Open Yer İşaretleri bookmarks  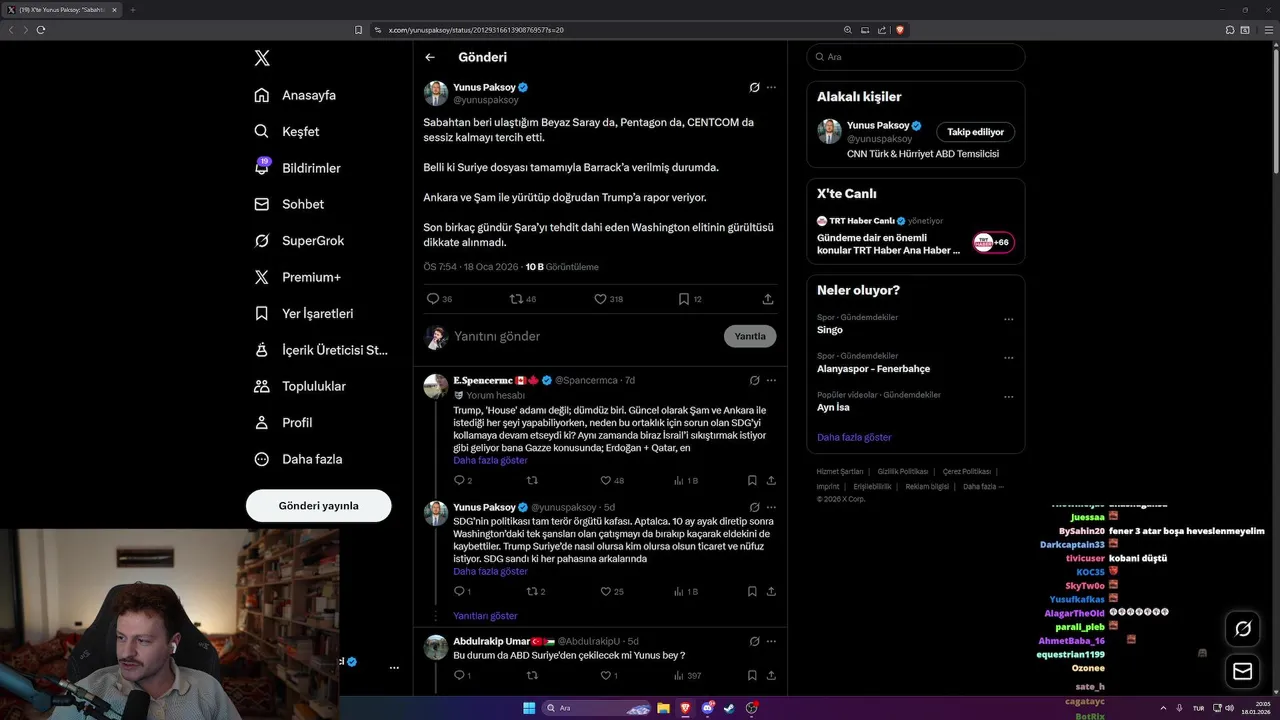(x=303, y=313)
